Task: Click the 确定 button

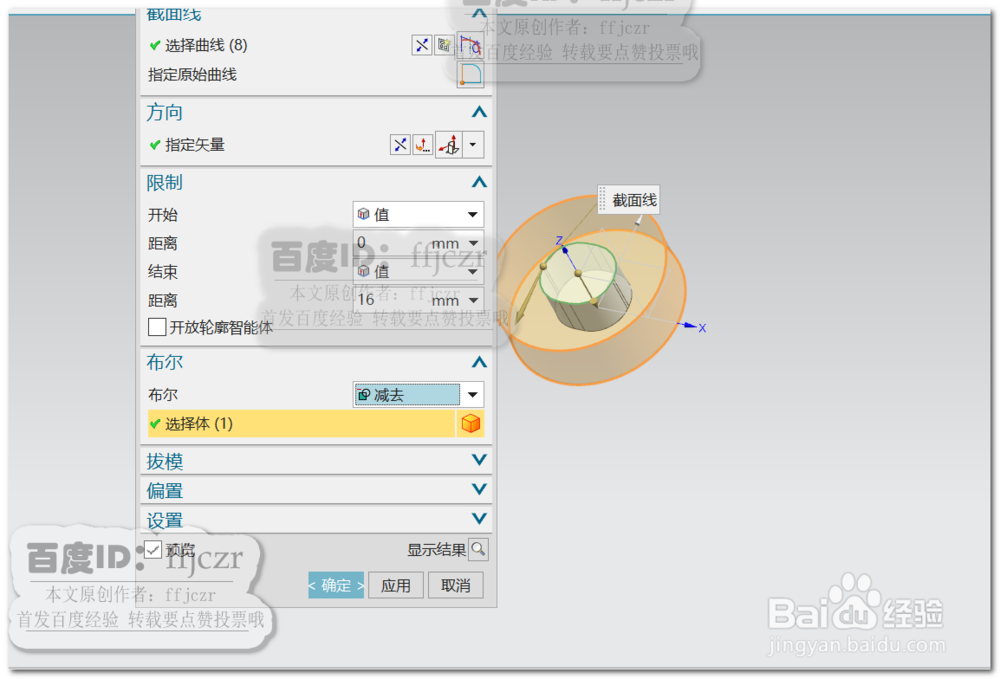Action: tap(336, 585)
